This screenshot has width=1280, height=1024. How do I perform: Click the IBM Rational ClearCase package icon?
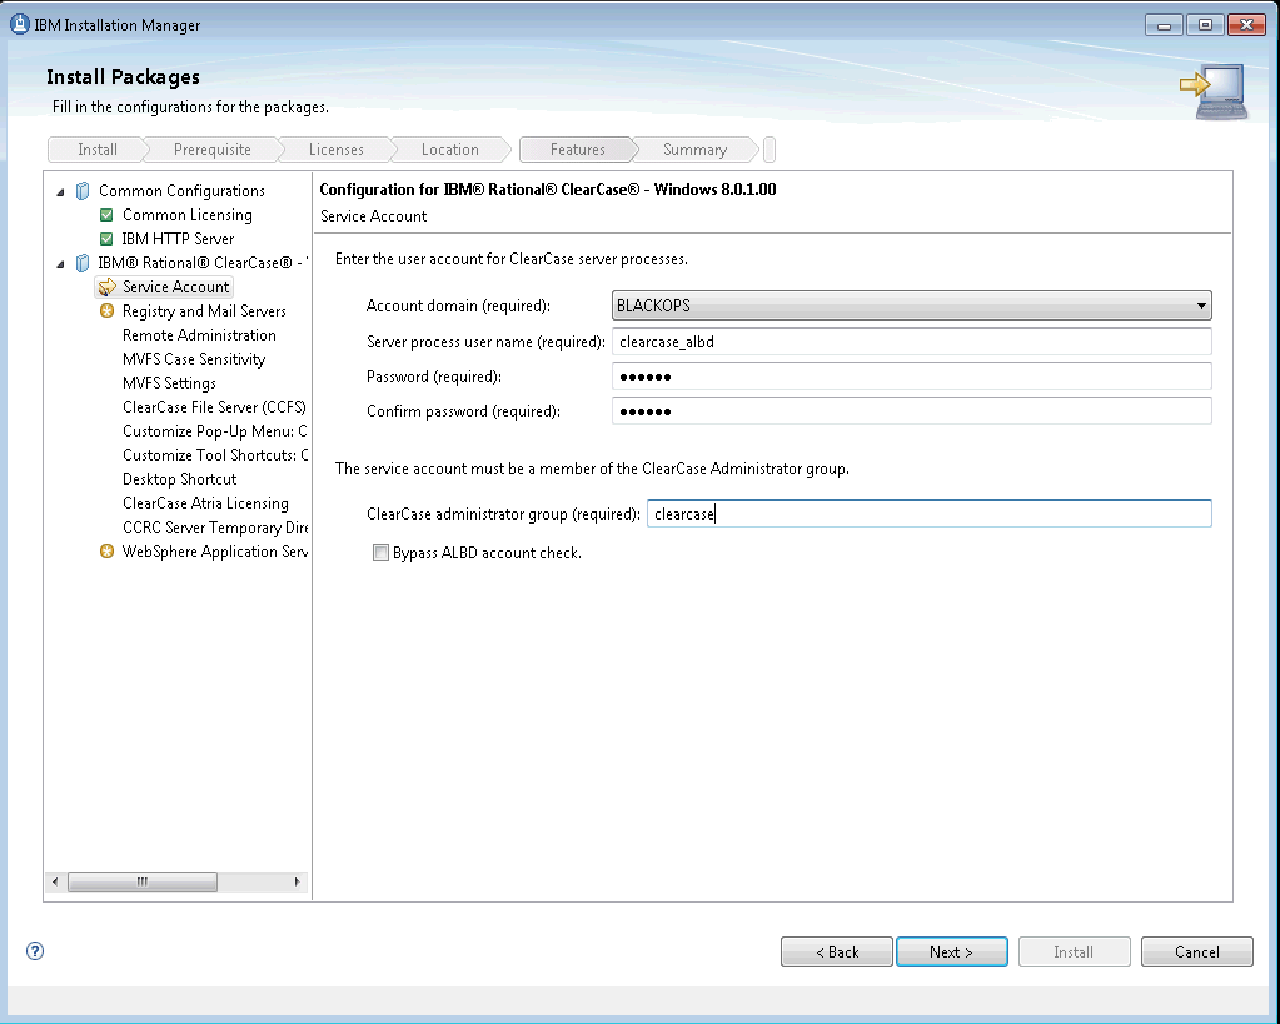(83, 263)
